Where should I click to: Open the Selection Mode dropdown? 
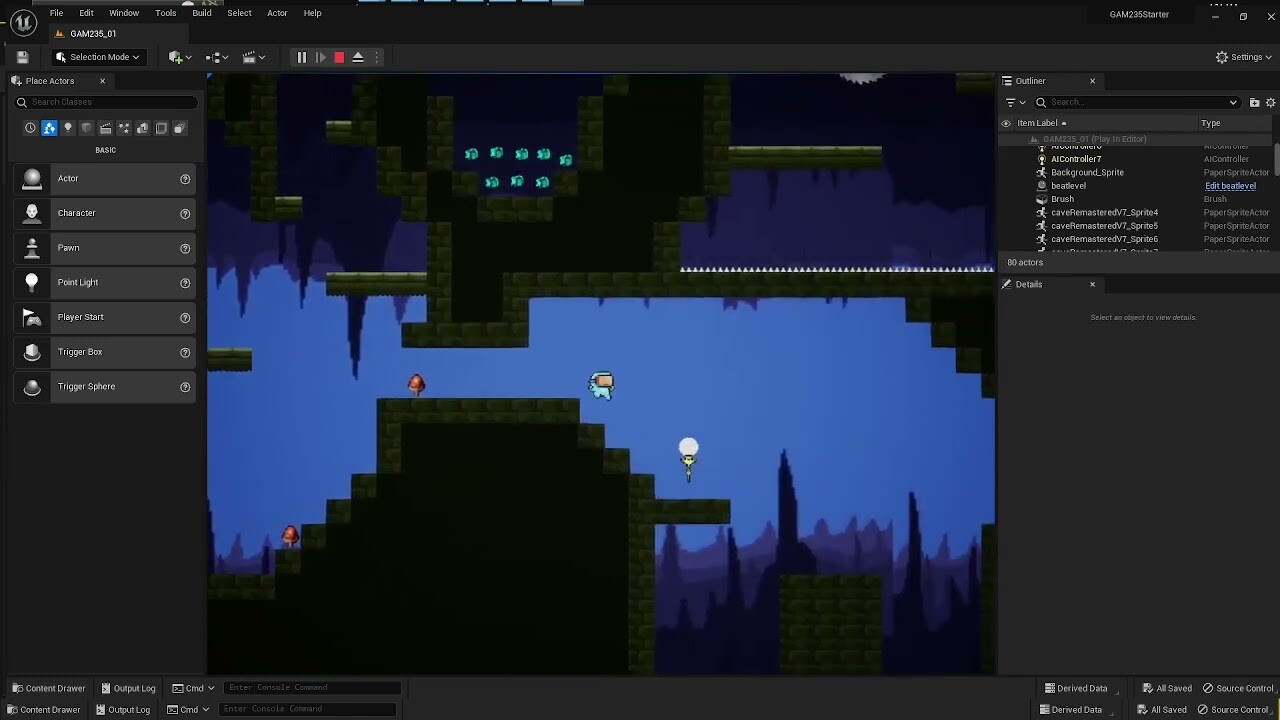pos(97,57)
